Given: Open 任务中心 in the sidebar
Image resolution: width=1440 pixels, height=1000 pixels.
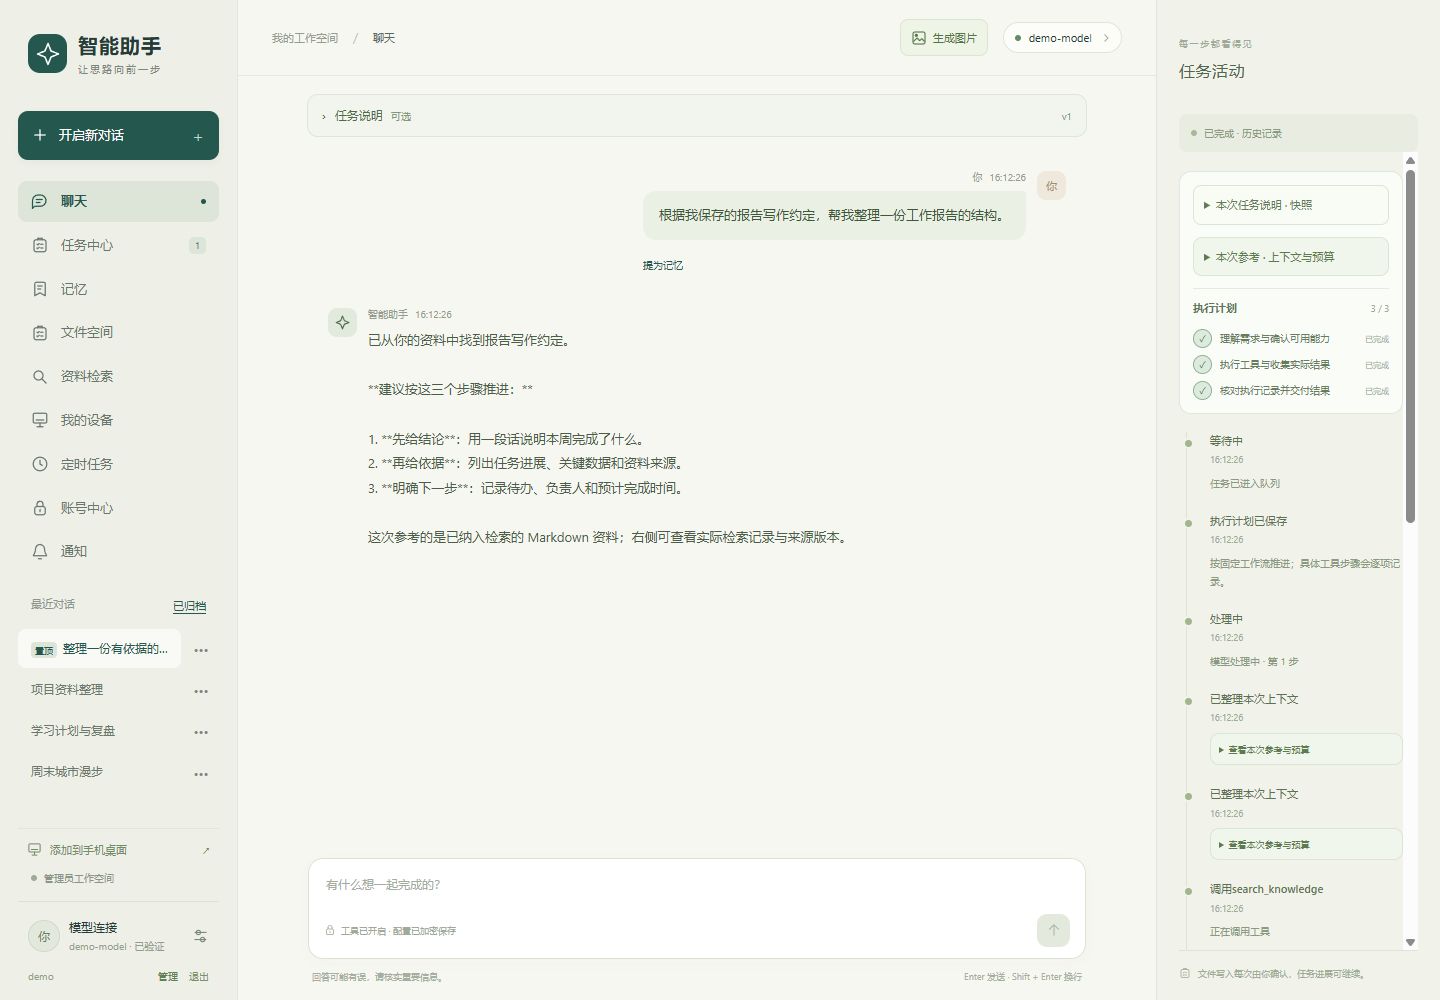Looking at the screenshot, I should (x=118, y=245).
